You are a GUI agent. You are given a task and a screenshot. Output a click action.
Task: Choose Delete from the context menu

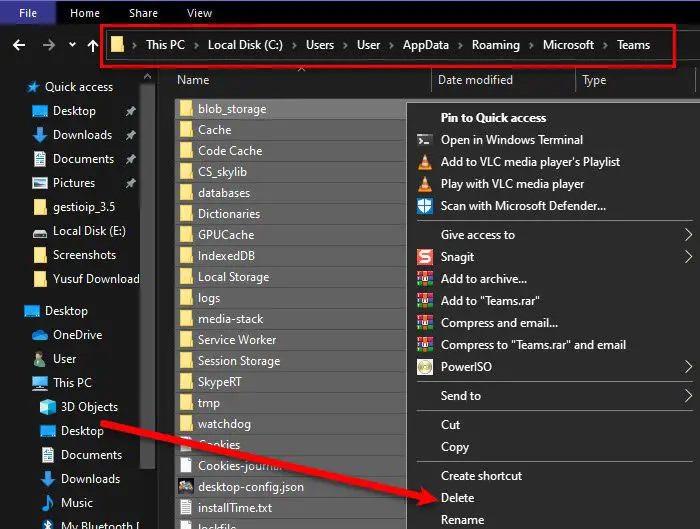(457, 498)
